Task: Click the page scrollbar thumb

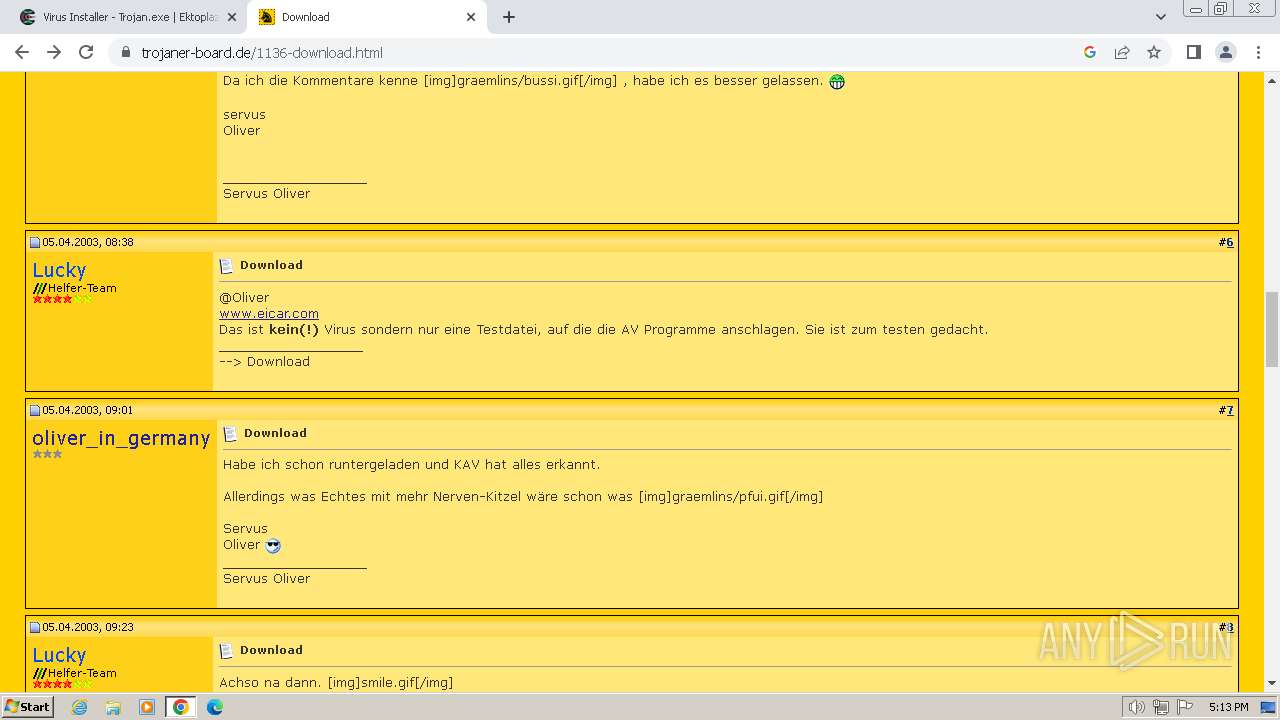Action: click(1272, 329)
